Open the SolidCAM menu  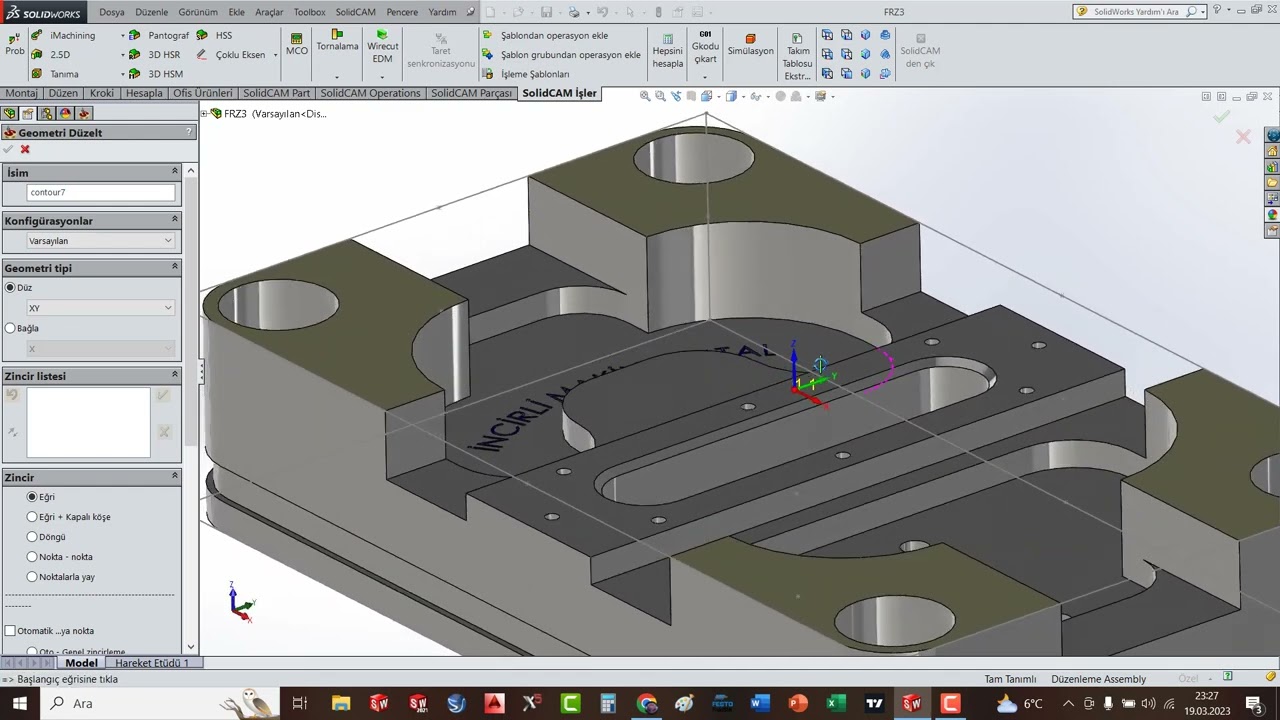355,12
